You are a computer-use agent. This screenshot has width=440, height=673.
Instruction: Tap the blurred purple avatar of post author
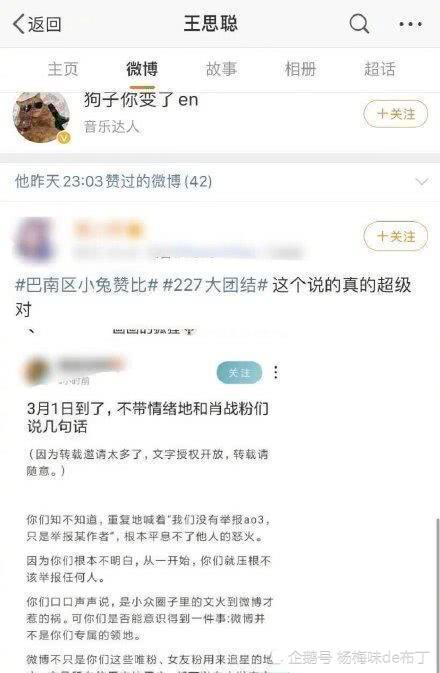(36, 239)
